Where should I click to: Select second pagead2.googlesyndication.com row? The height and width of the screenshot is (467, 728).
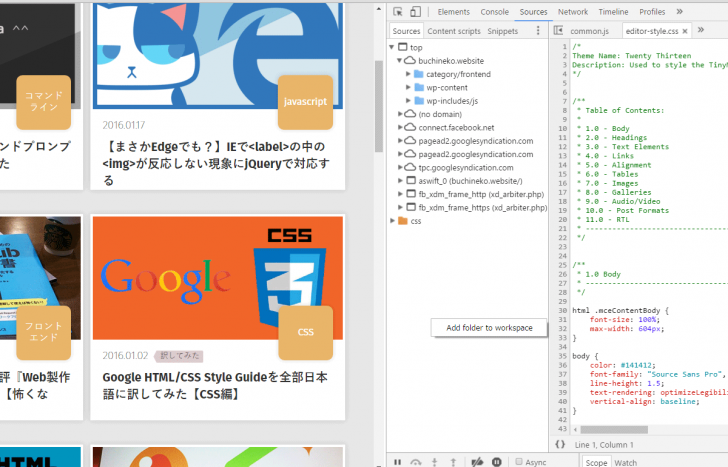[x=468, y=154]
